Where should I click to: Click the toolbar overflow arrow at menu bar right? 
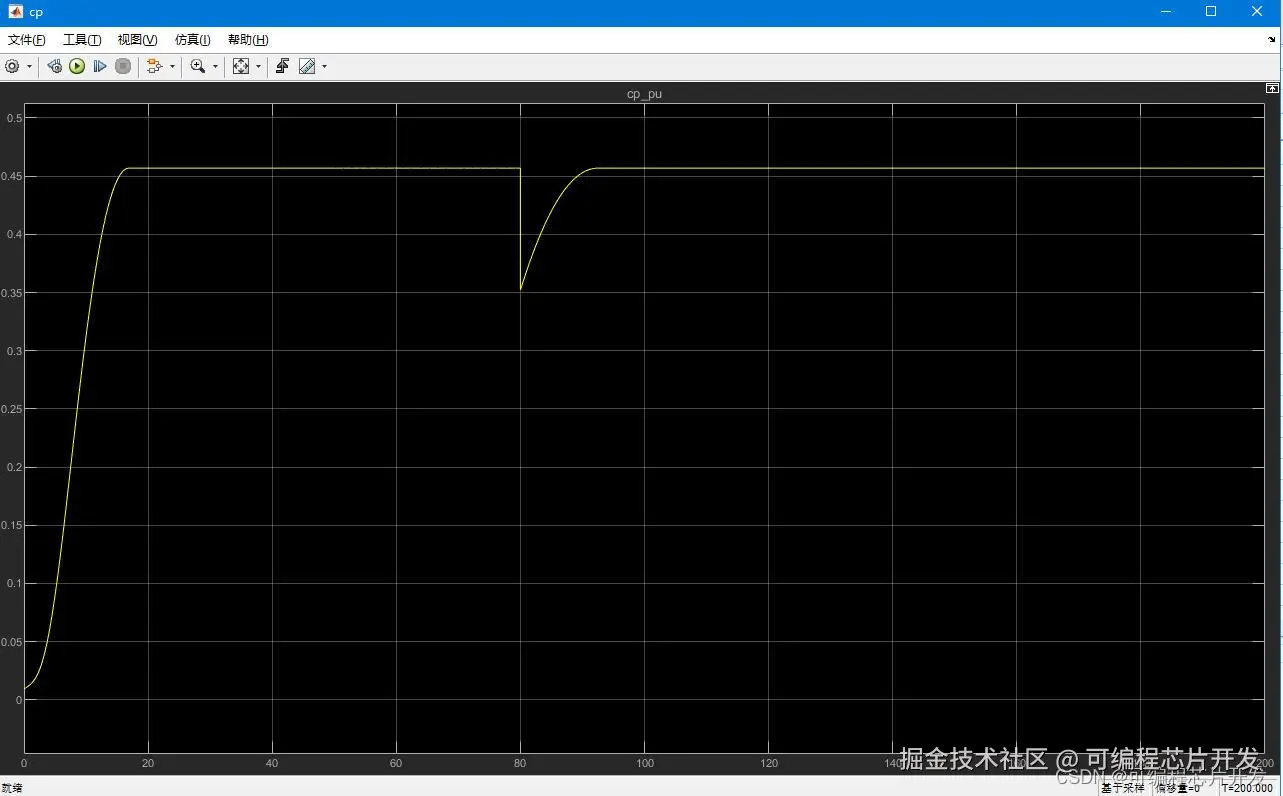1272,40
